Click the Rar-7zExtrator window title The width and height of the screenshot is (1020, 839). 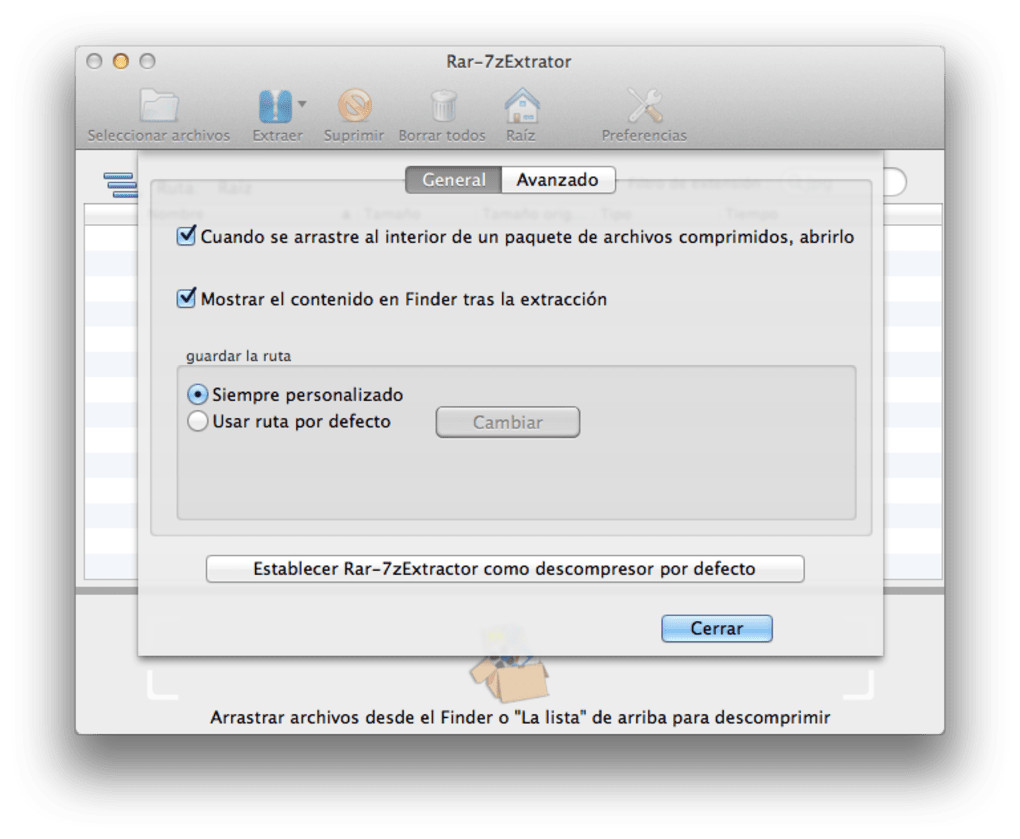click(509, 62)
